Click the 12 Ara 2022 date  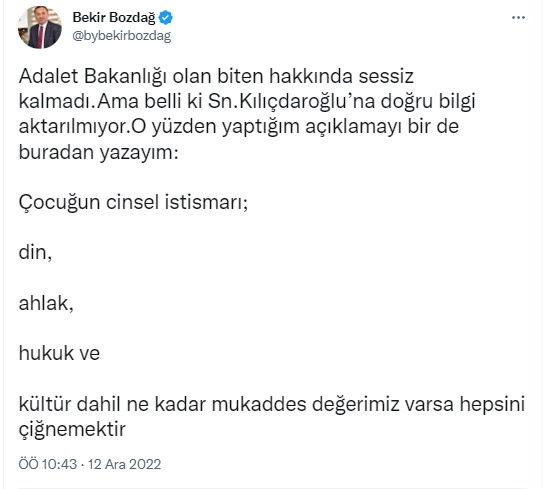pos(124,464)
